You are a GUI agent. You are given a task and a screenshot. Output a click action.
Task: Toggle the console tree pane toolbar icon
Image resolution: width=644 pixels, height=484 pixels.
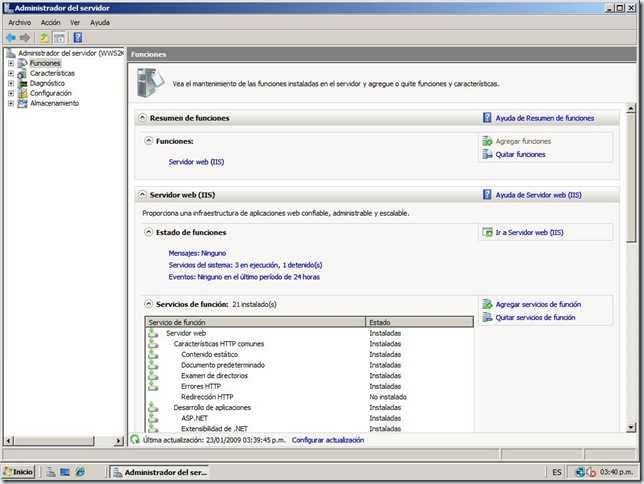click(x=59, y=38)
